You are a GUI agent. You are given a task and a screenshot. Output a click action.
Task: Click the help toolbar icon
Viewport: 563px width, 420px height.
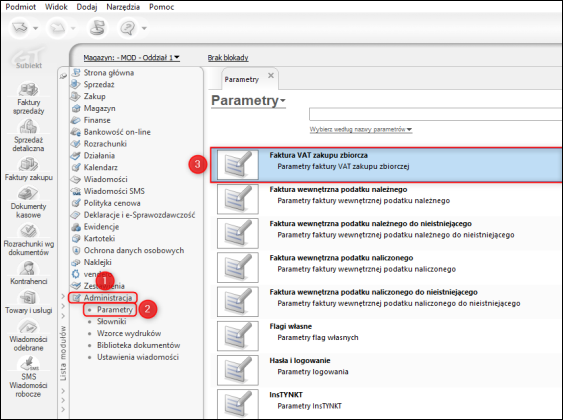click(128, 28)
